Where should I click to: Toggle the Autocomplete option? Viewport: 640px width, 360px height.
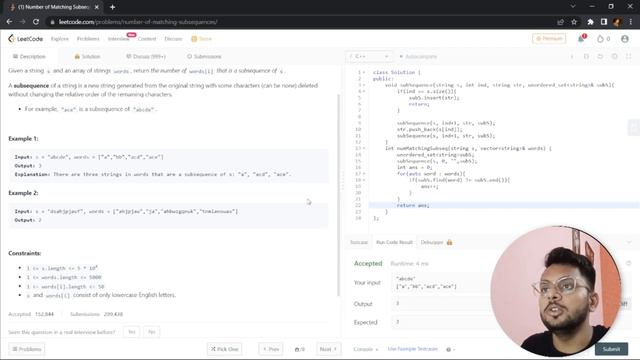pos(418,56)
